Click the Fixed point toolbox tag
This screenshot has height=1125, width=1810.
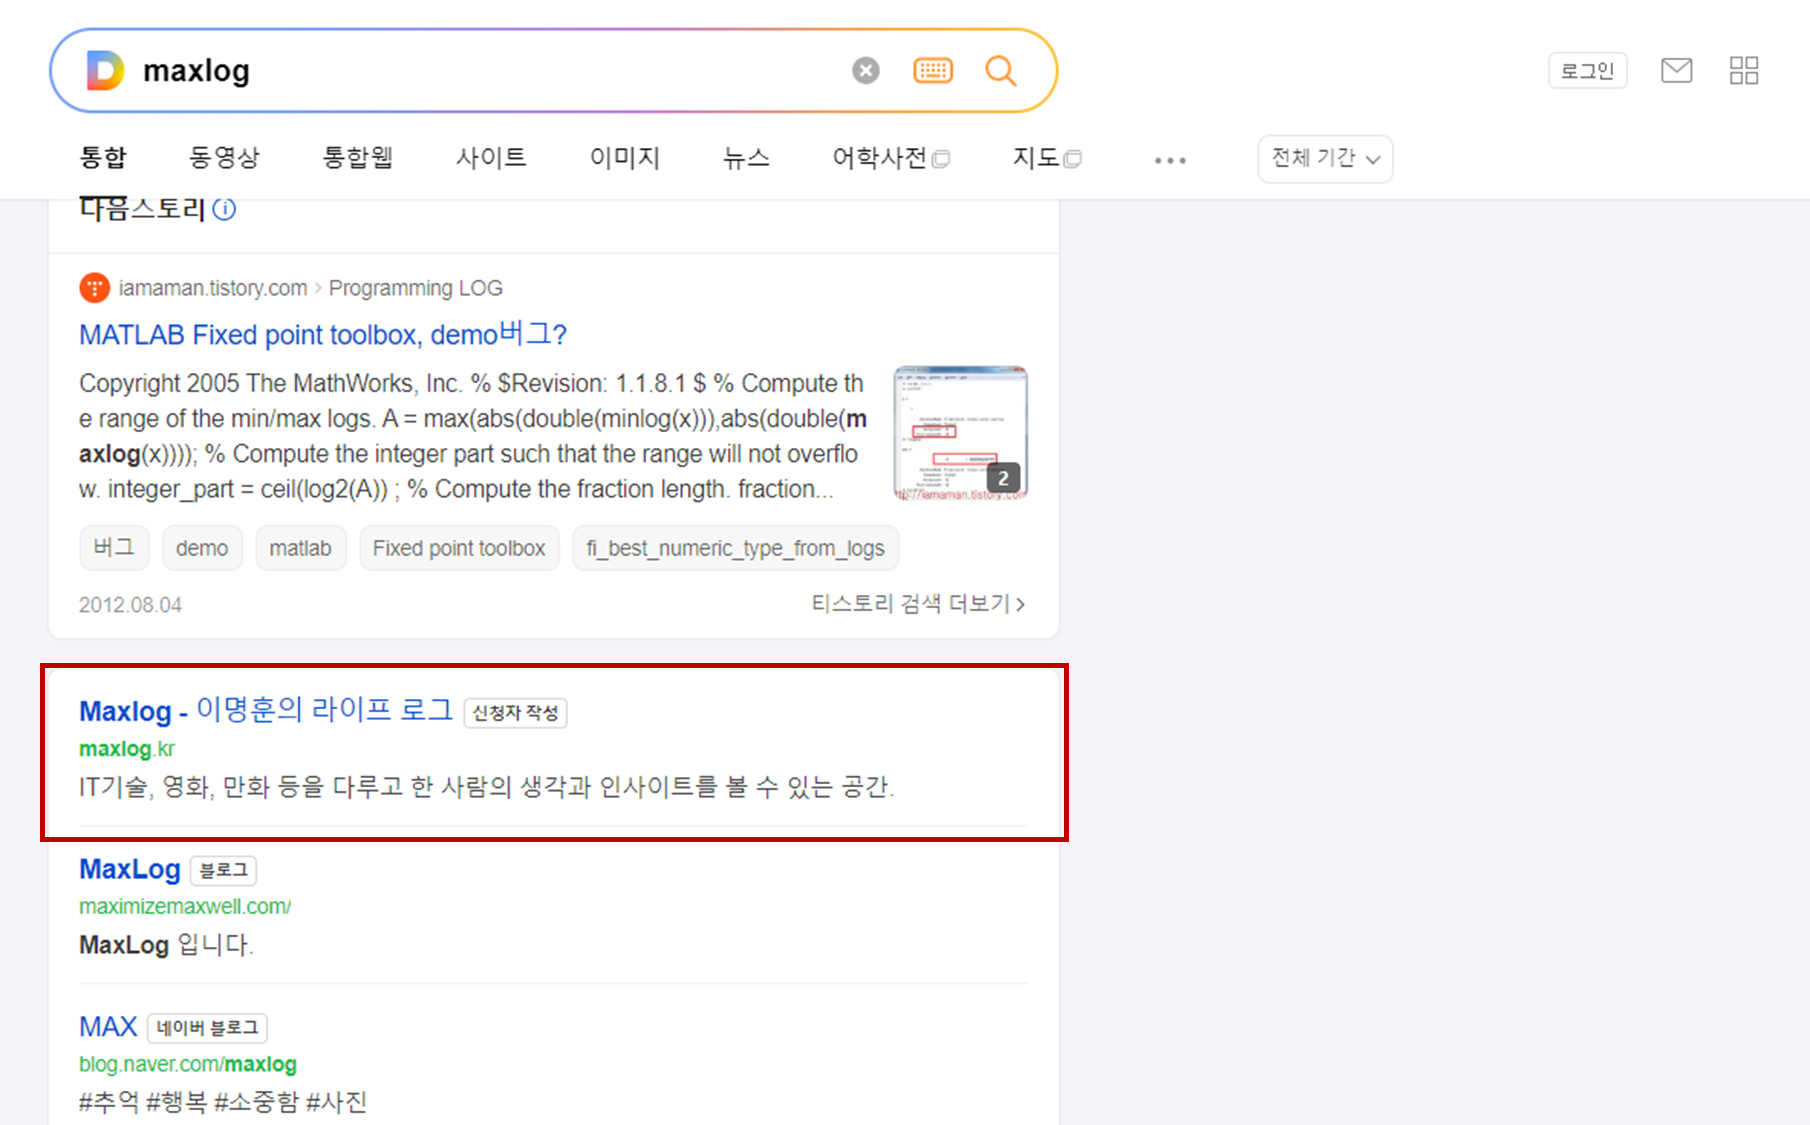pos(459,548)
